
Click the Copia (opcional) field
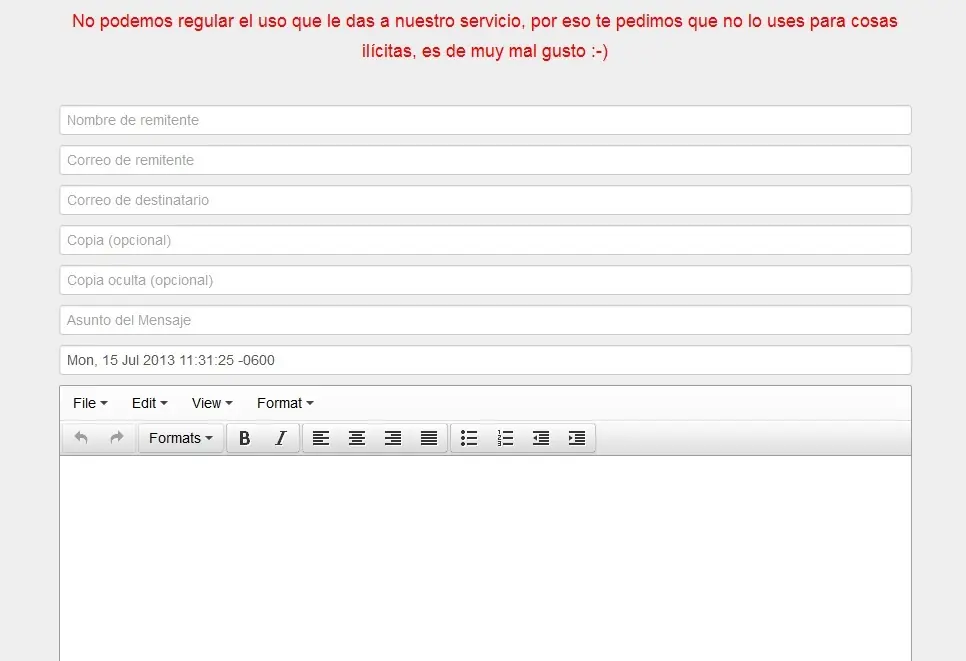485,240
